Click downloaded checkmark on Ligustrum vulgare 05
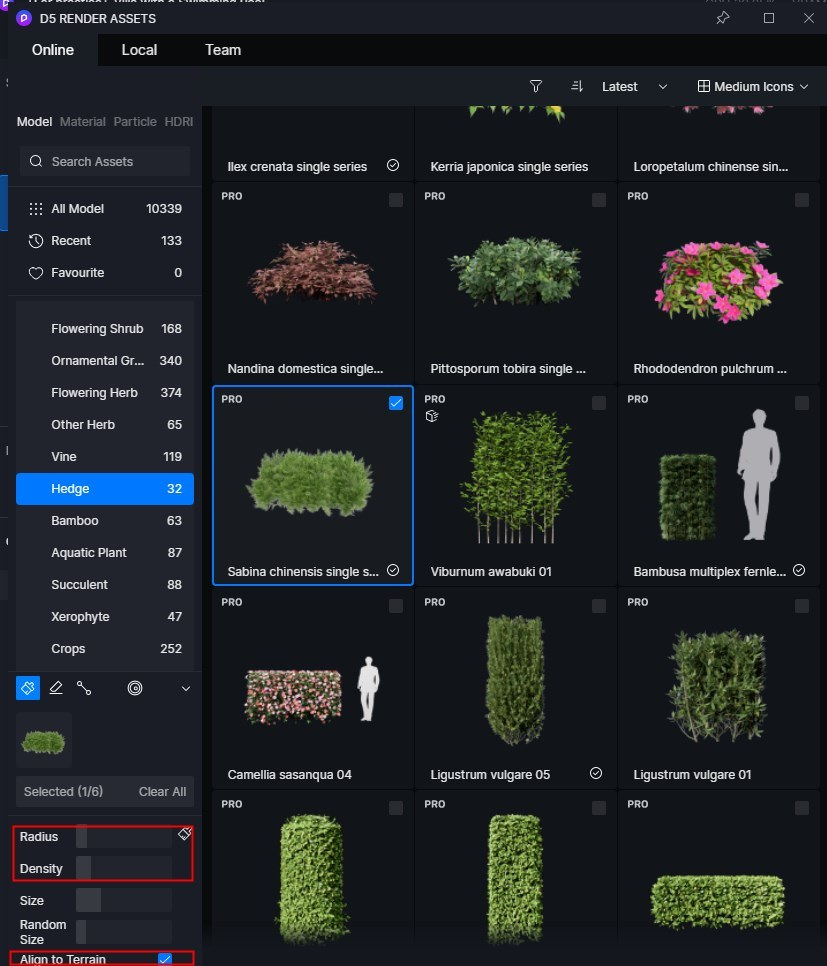 [596, 773]
